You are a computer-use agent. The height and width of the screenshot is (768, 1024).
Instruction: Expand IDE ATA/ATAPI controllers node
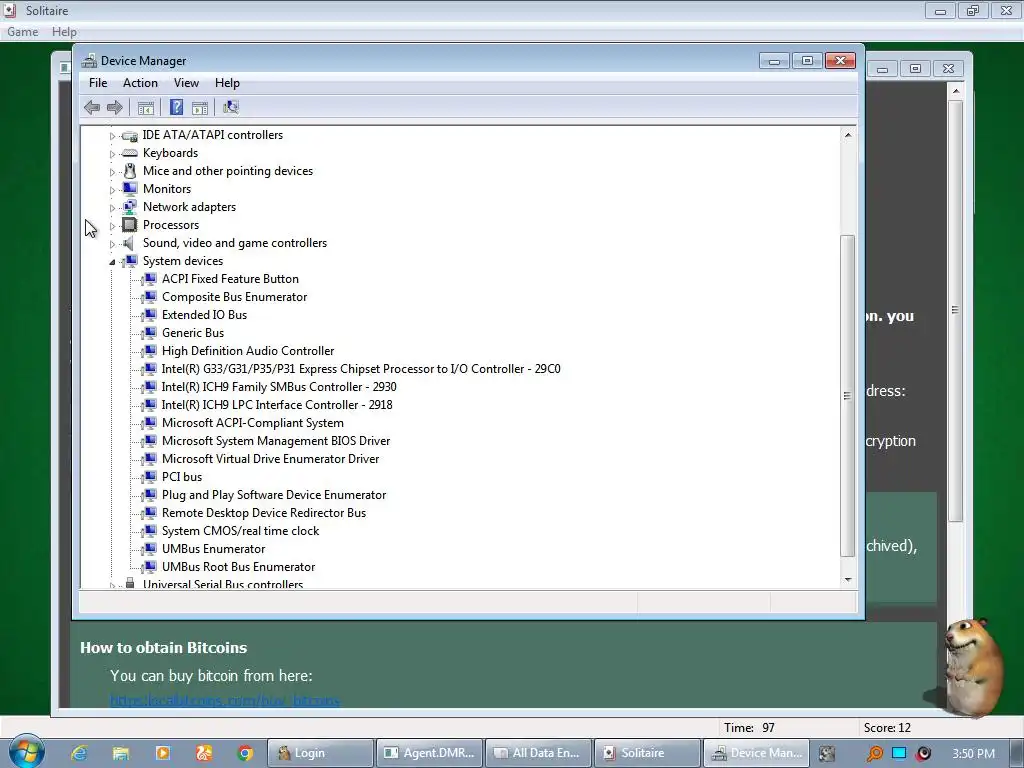[112, 136]
